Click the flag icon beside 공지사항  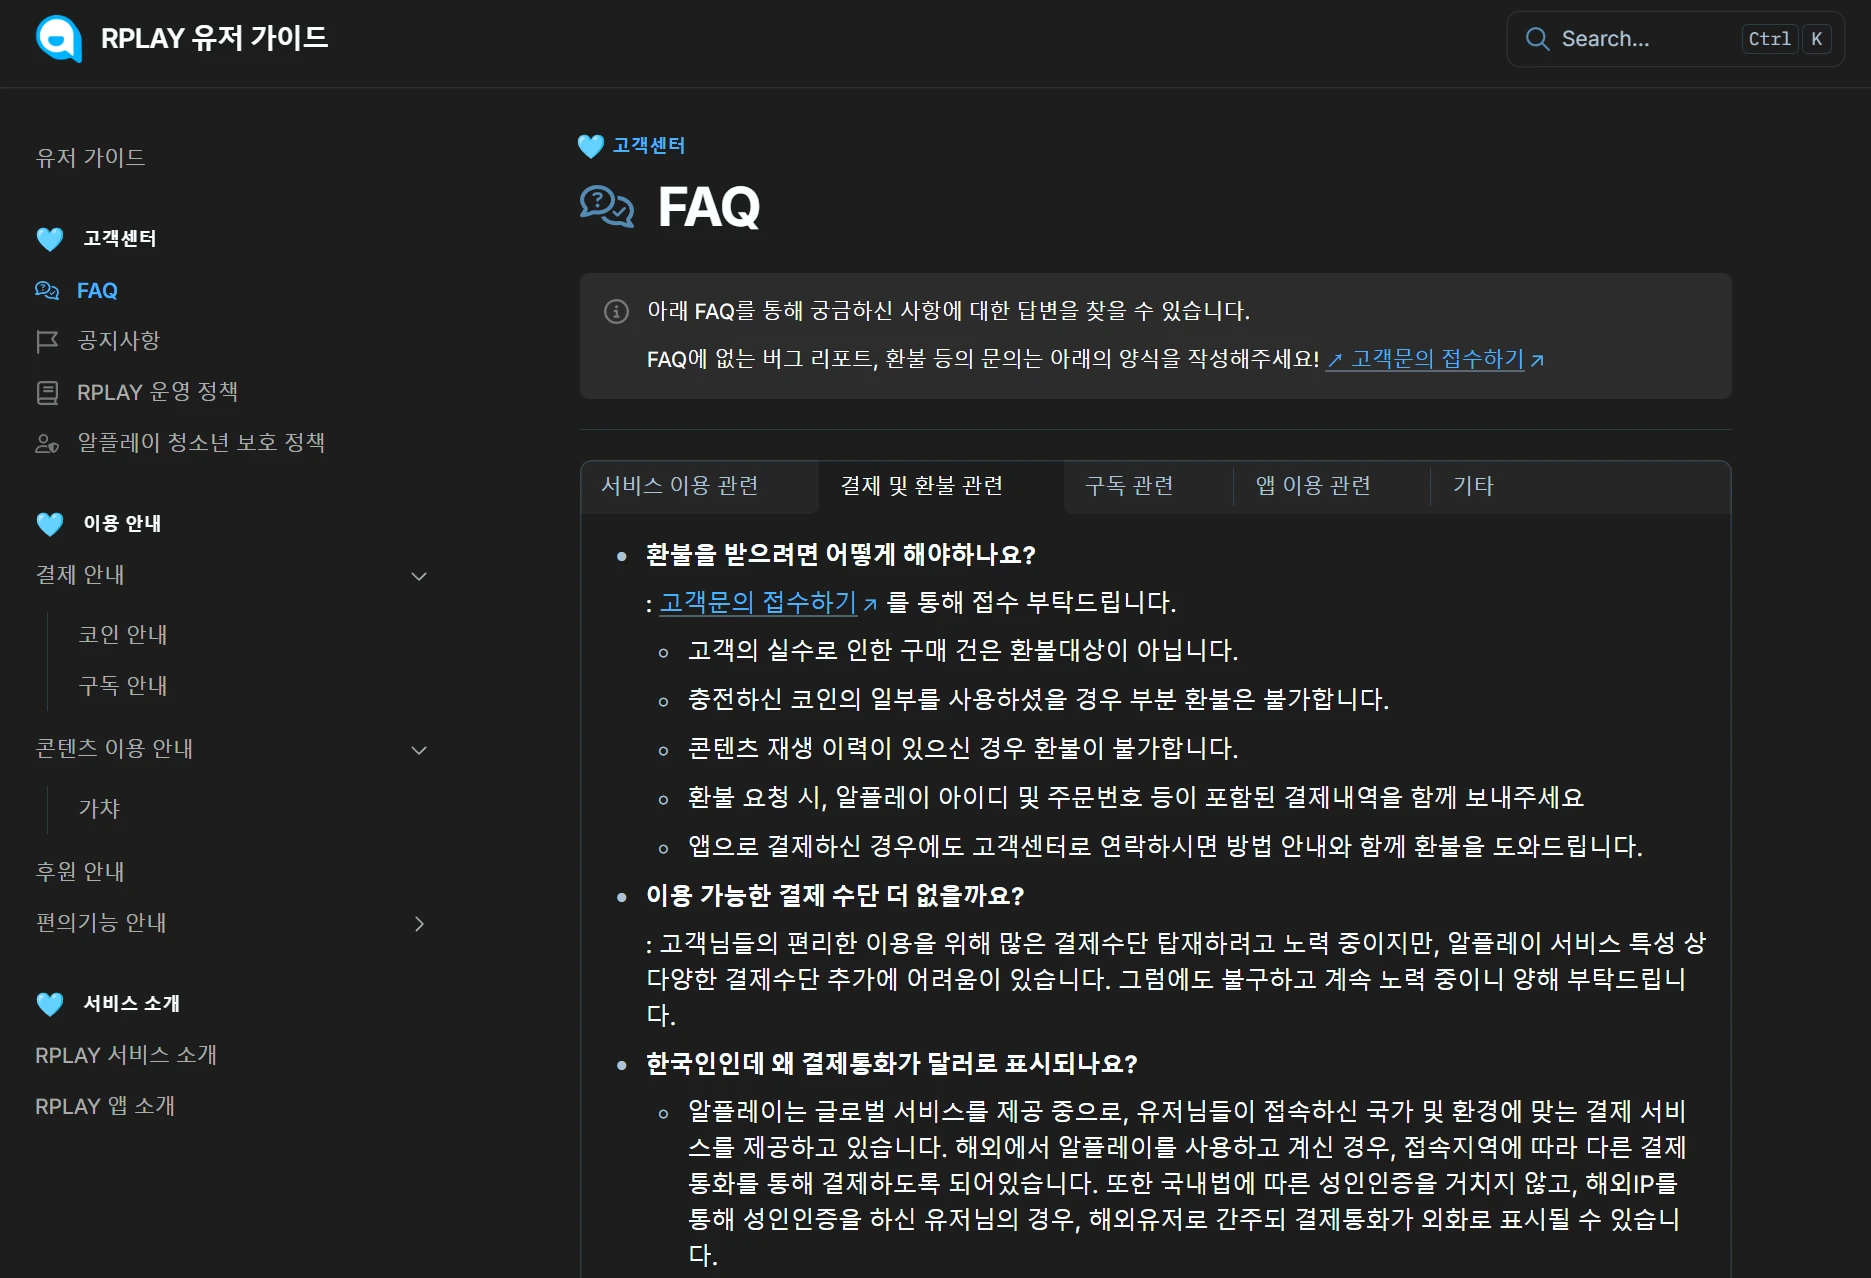47,341
